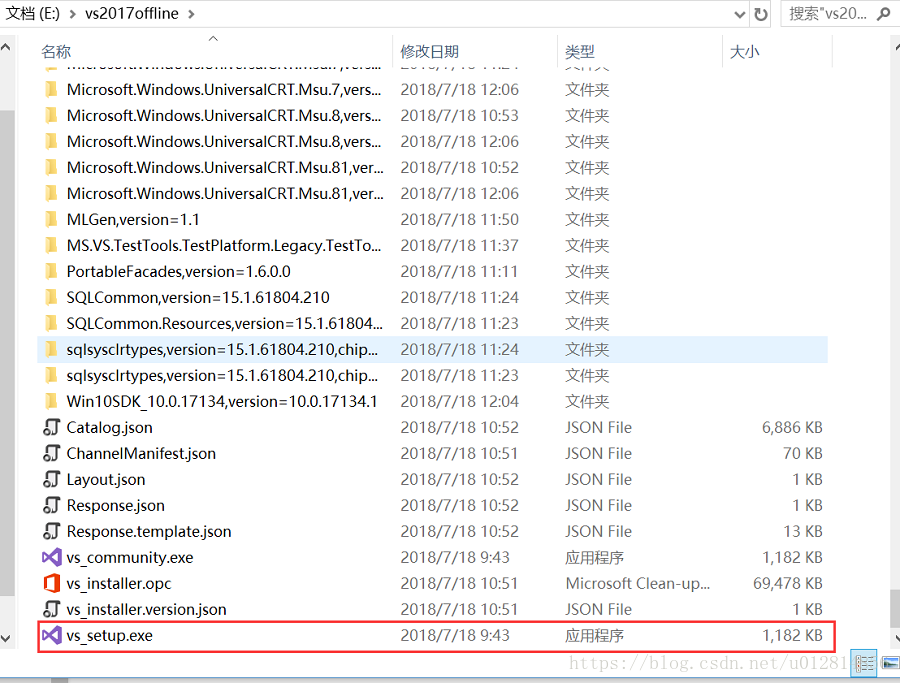
Task: Click the MS.VS.TestTools.TestPlatform.Legacy folder icon
Action: pyautogui.click(x=52, y=245)
